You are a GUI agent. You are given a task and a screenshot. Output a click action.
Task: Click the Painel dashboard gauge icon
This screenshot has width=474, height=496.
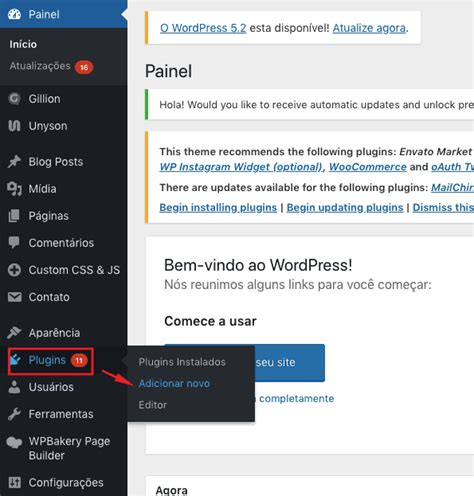14,14
